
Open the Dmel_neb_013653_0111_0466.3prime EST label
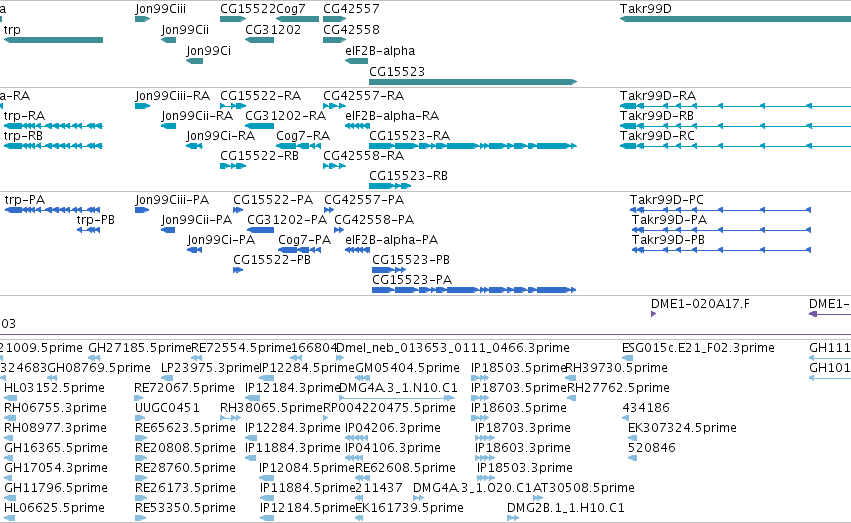click(x=453, y=348)
